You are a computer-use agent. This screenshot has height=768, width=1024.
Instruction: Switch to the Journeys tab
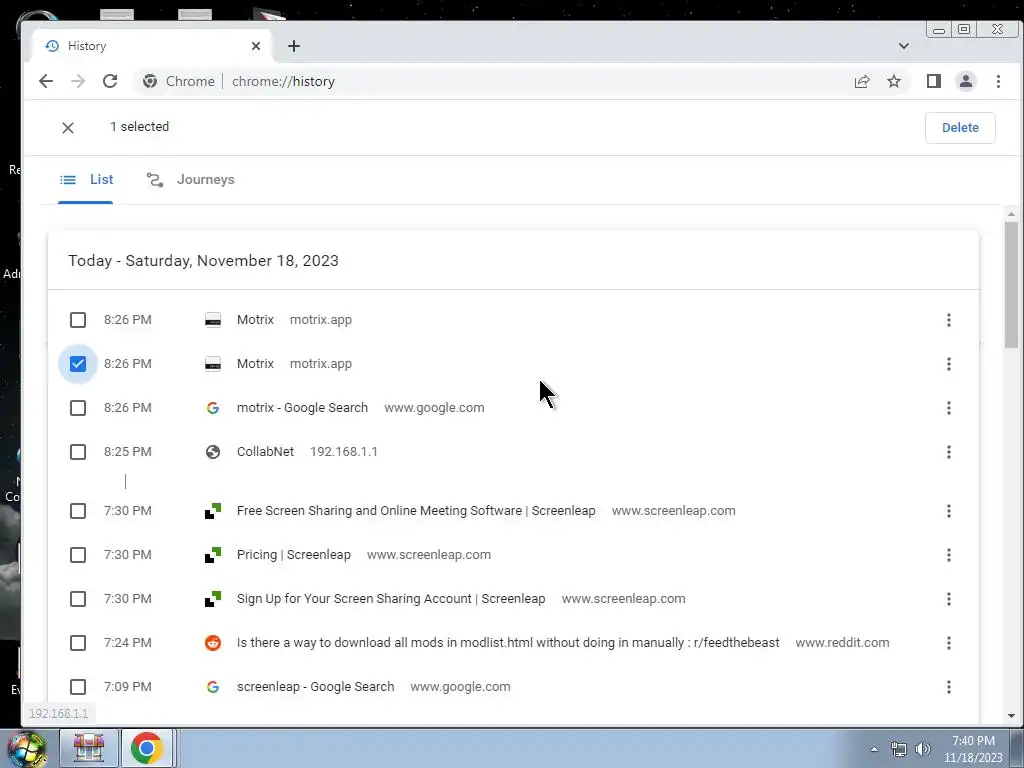pos(190,180)
